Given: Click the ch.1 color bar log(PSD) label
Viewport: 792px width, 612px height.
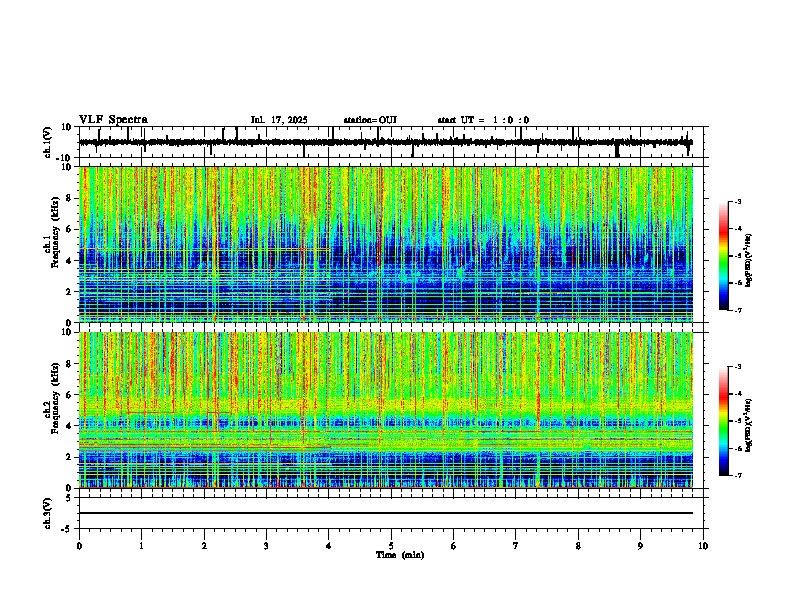Looking at the screenshot, I should 748,260.
